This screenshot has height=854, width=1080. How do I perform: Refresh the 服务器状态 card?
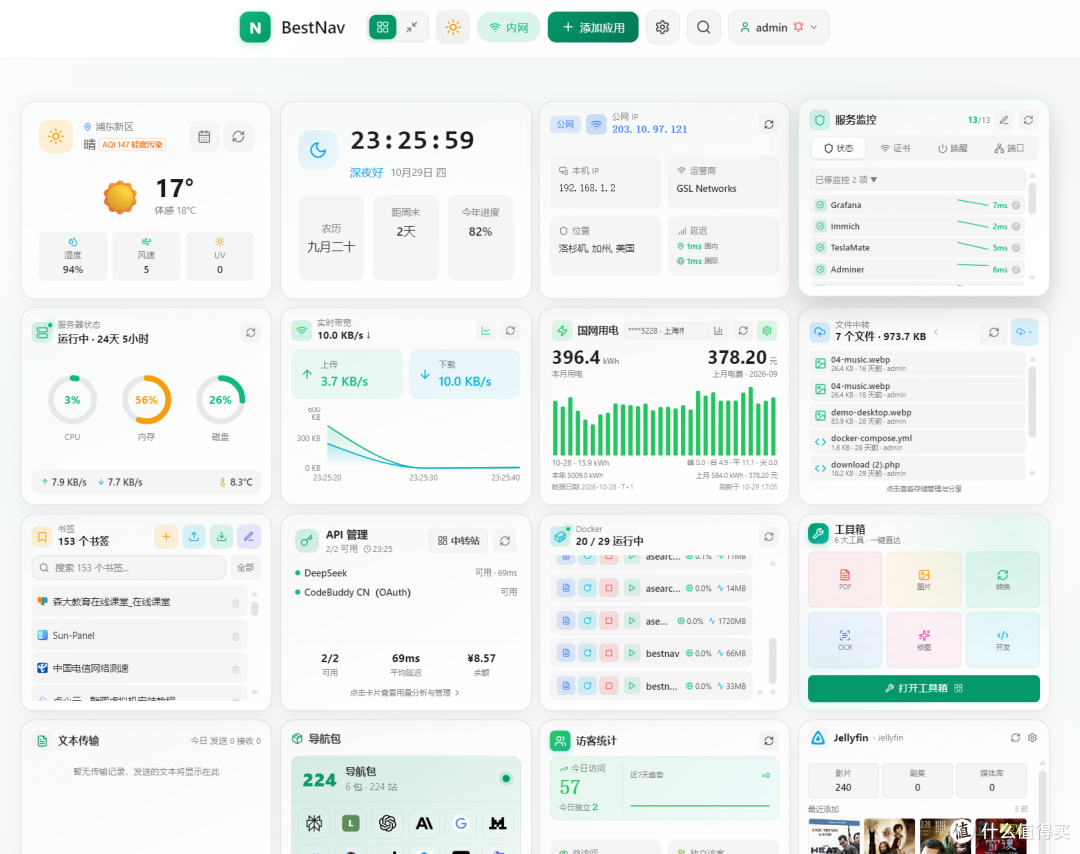click(251, 333)
